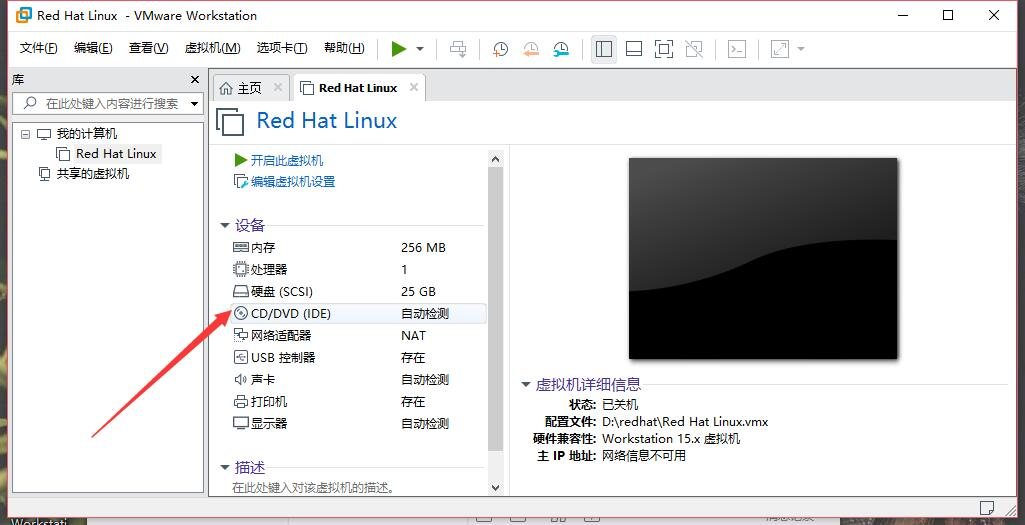The height and width of the screenshot is (525, 1025).
Task: Open the 虚拟机(M) menu
Action: pyautogui.click(x=212, y=48)
